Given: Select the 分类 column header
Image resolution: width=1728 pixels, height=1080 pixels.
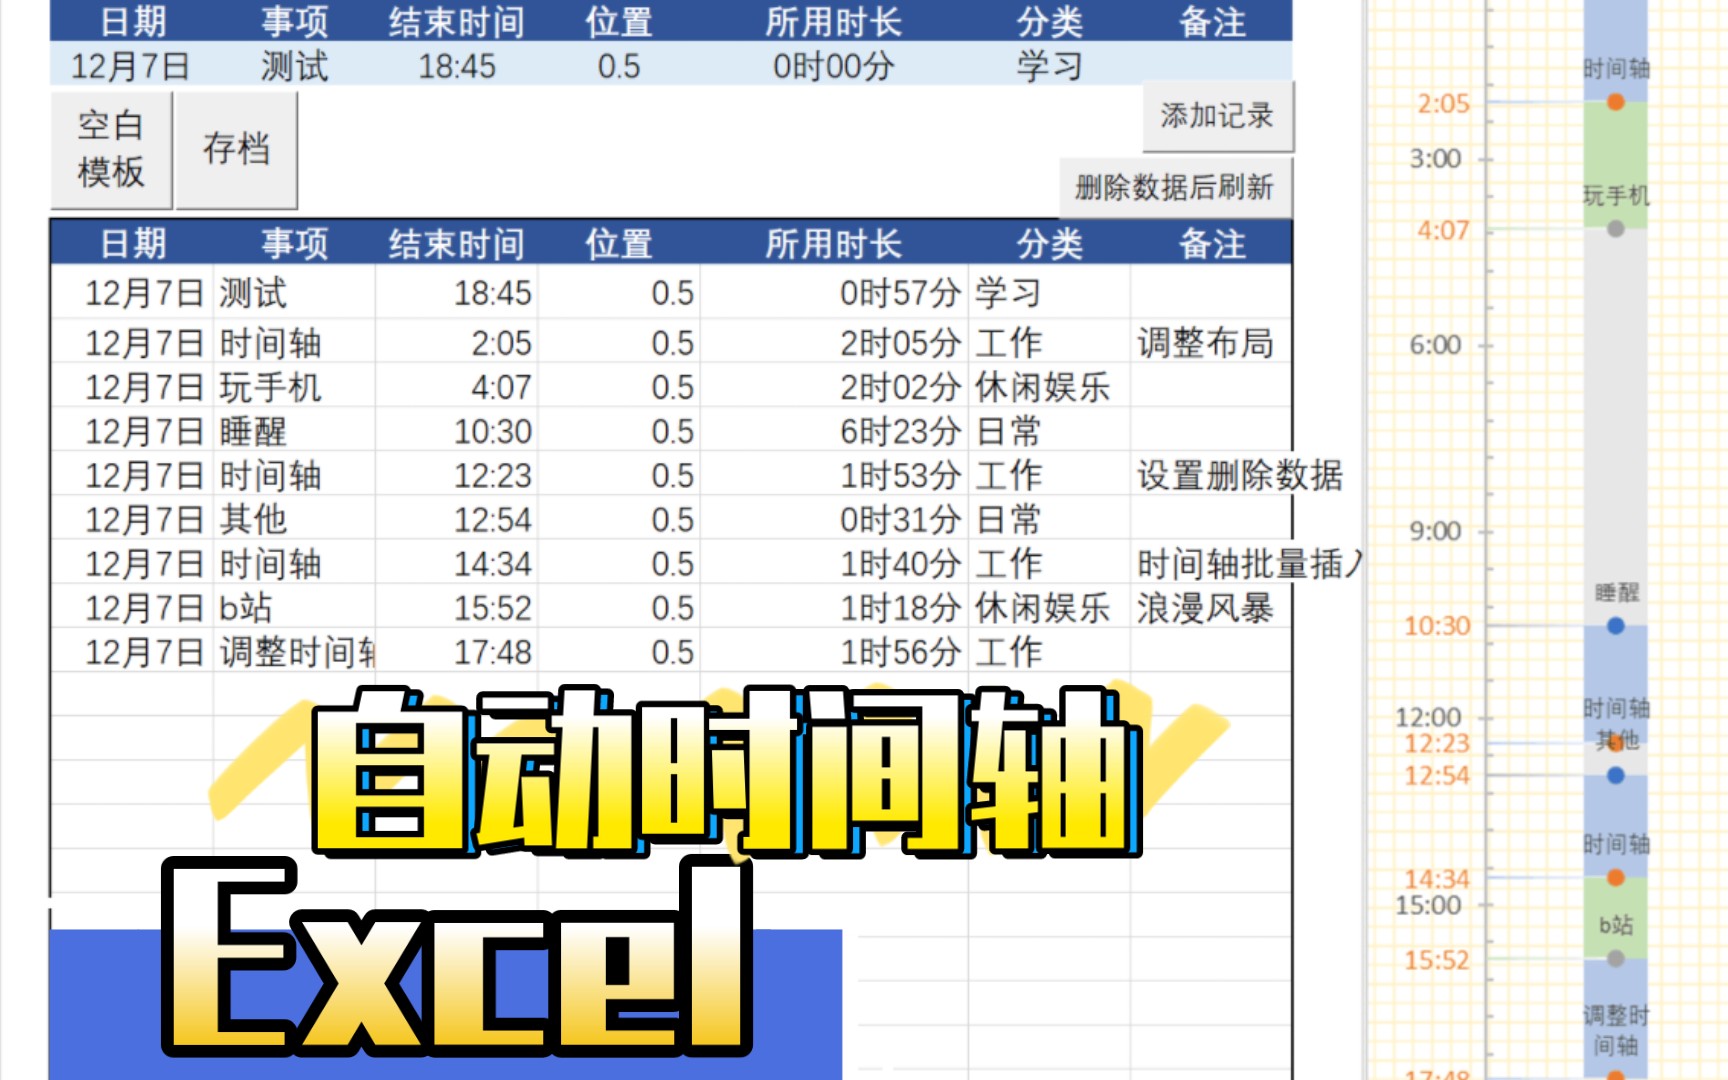Looking at the screenshot, I should tap(1050, 241).
